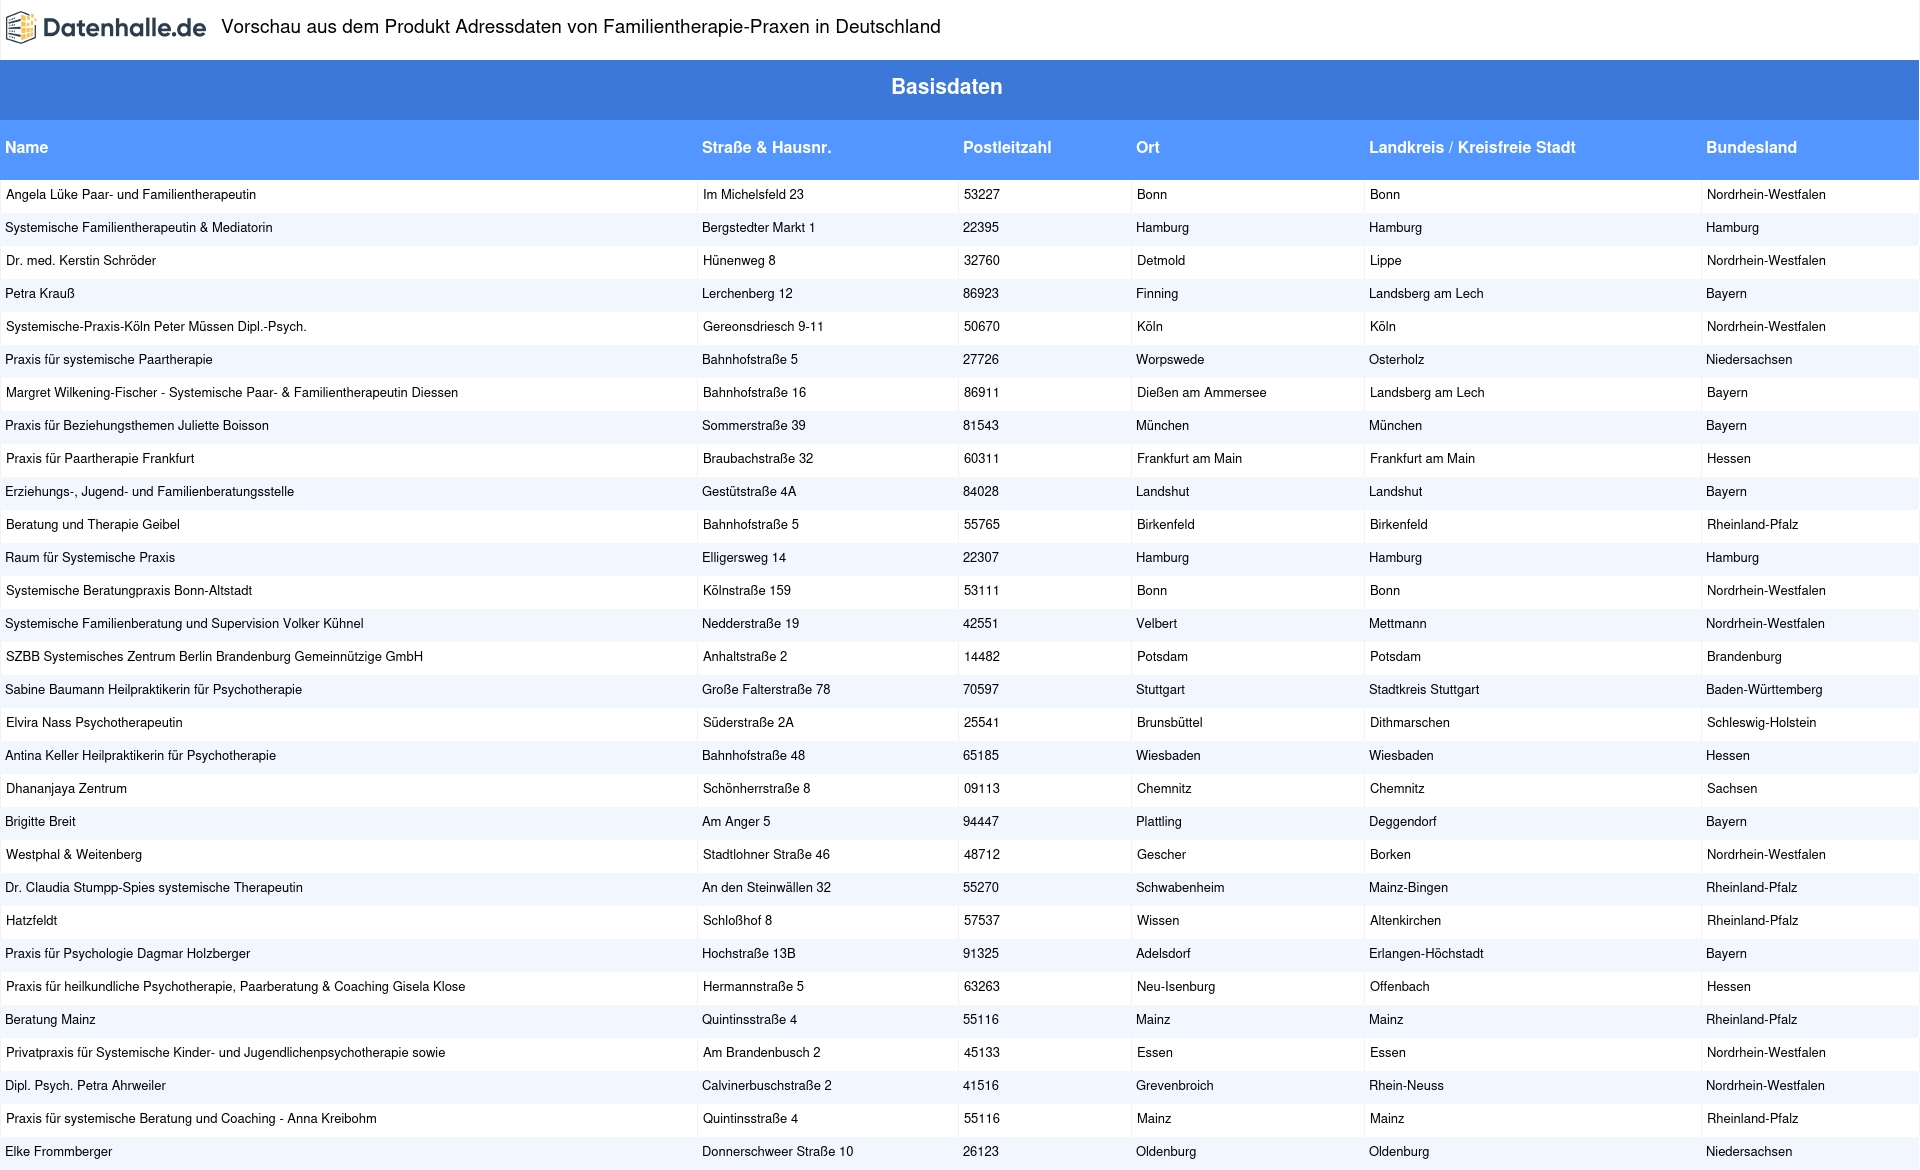Click the Basisdaten section header
The height and width of the screenshot is (1170, 1920).
946,87
